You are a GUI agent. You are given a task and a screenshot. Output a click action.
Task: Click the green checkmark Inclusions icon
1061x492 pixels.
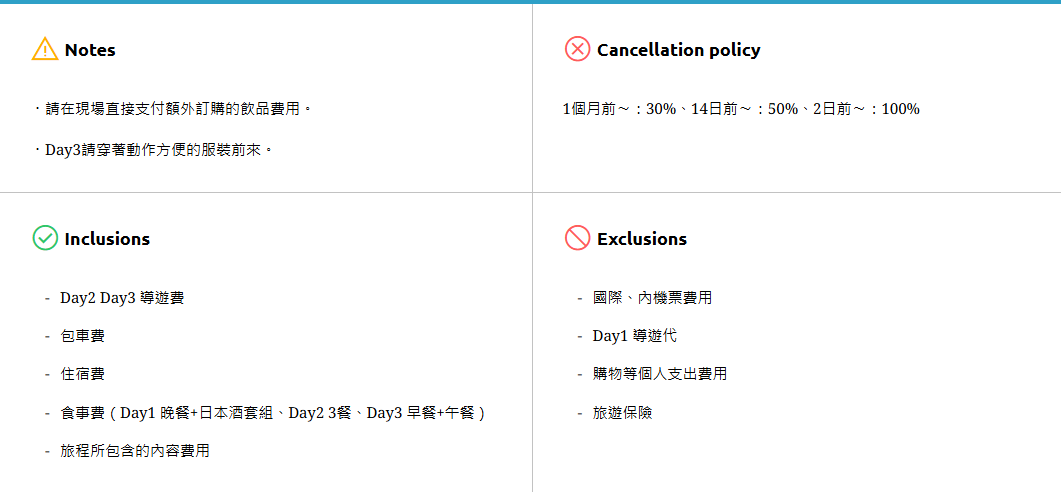[45, 238]
